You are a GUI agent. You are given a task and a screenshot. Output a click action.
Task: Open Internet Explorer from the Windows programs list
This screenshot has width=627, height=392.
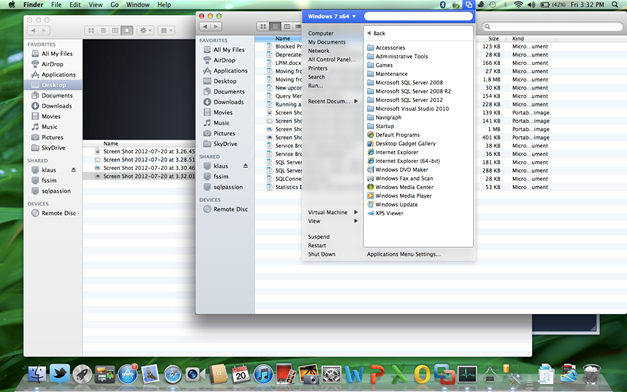[393, 152]
